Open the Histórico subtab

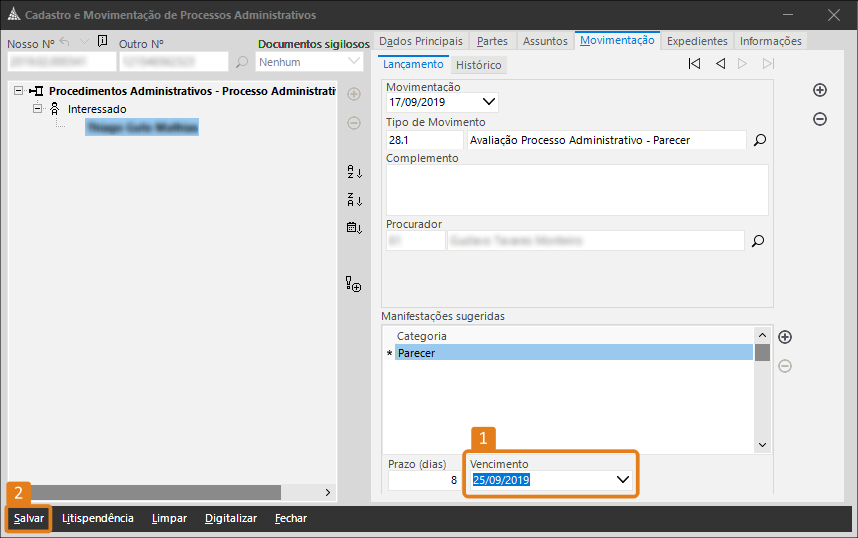478,65
